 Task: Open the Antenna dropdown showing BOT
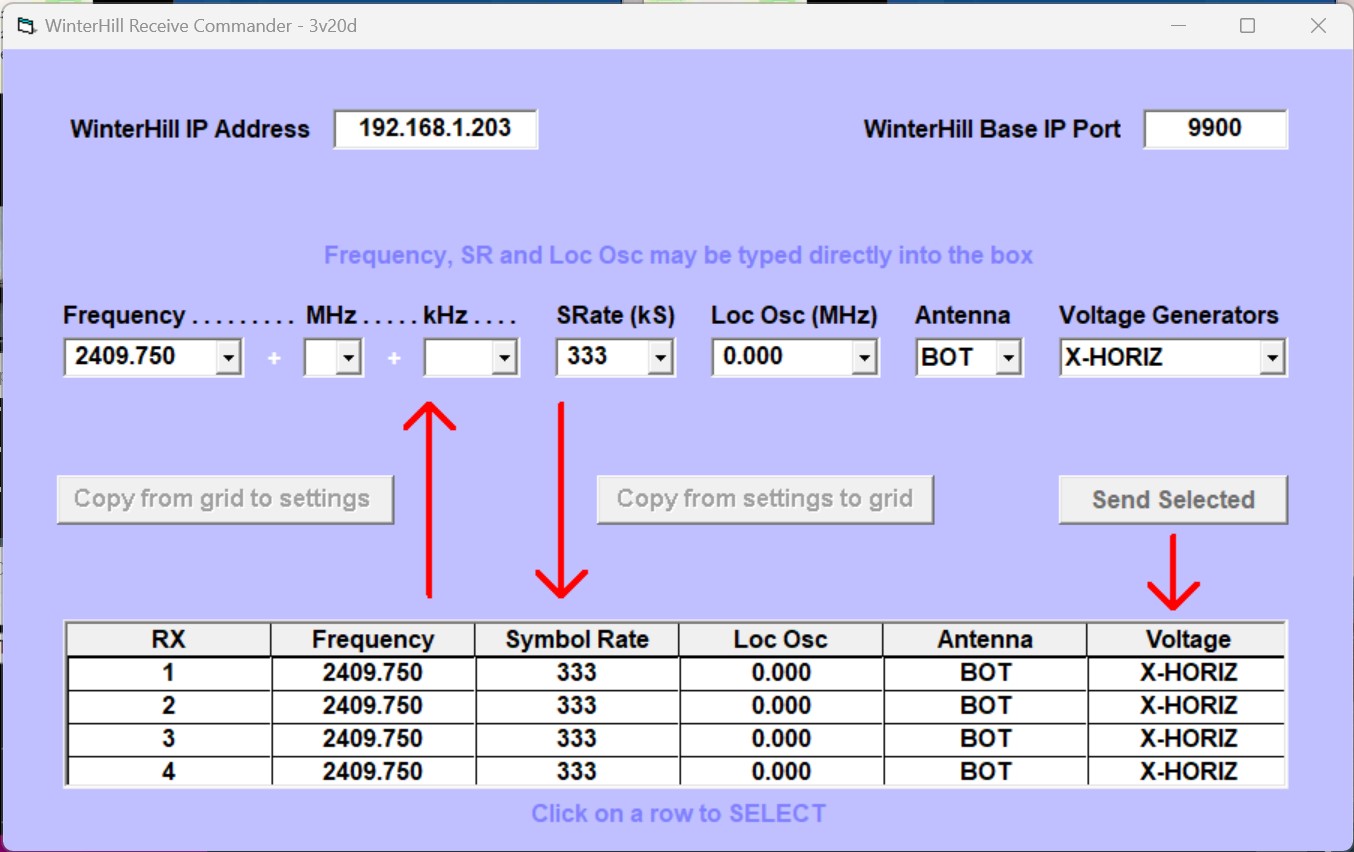point(1008,357)
